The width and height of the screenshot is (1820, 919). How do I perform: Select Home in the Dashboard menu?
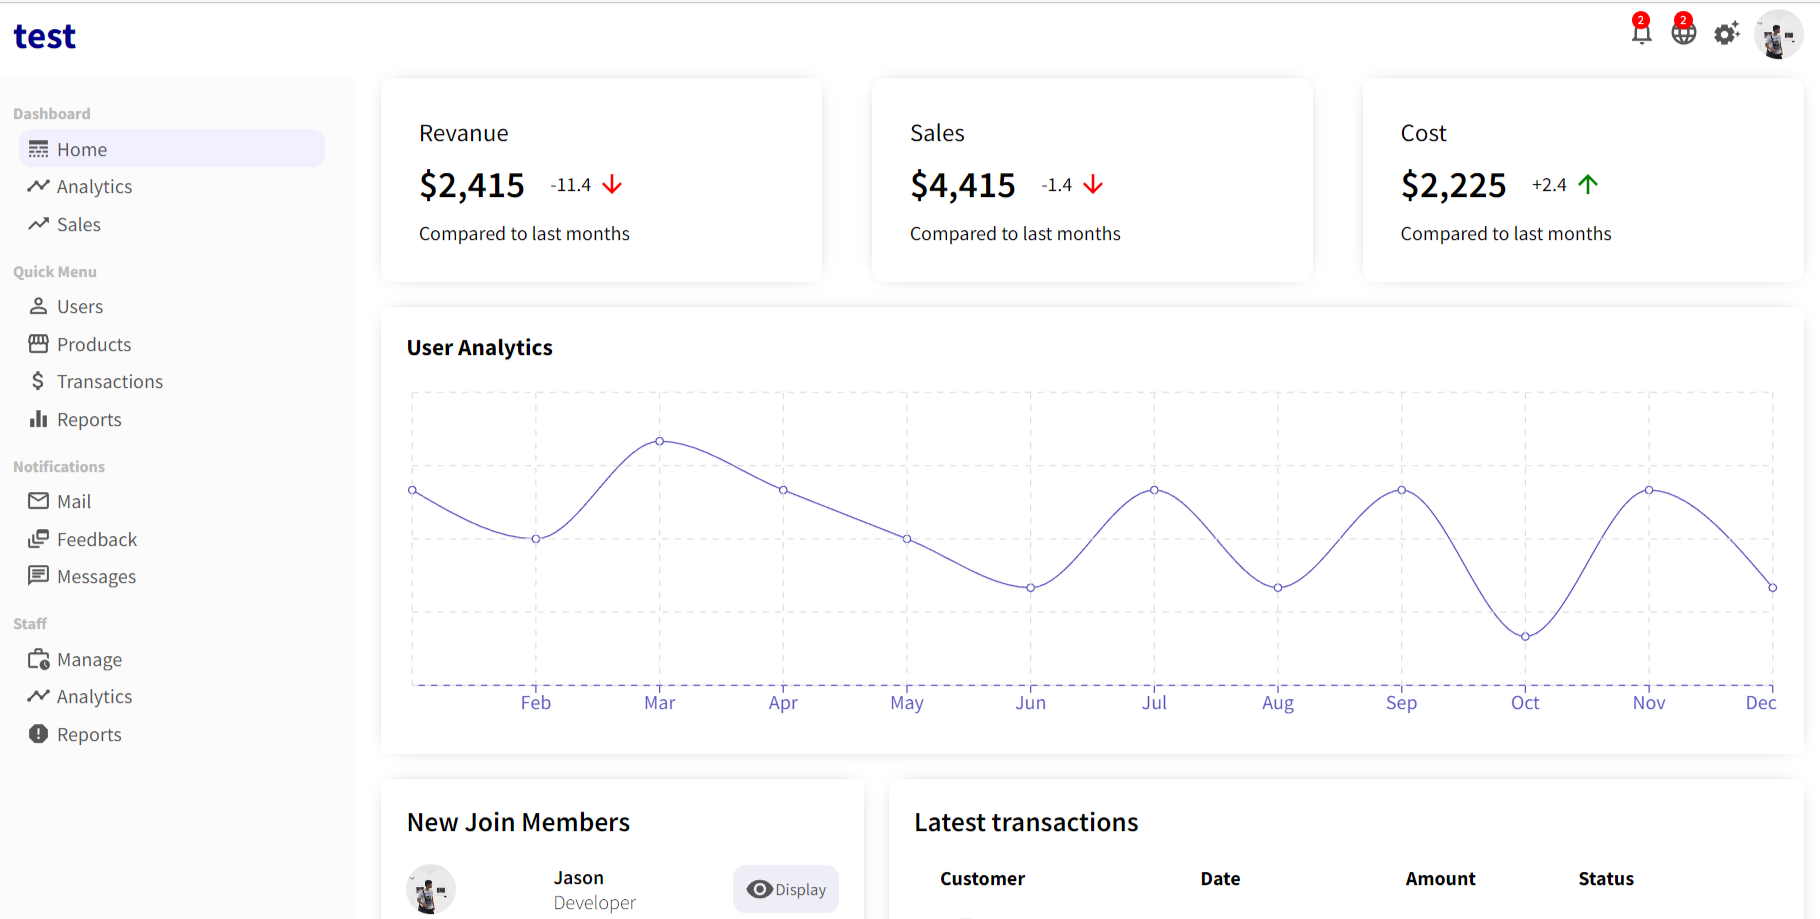[x=82, y=148]
